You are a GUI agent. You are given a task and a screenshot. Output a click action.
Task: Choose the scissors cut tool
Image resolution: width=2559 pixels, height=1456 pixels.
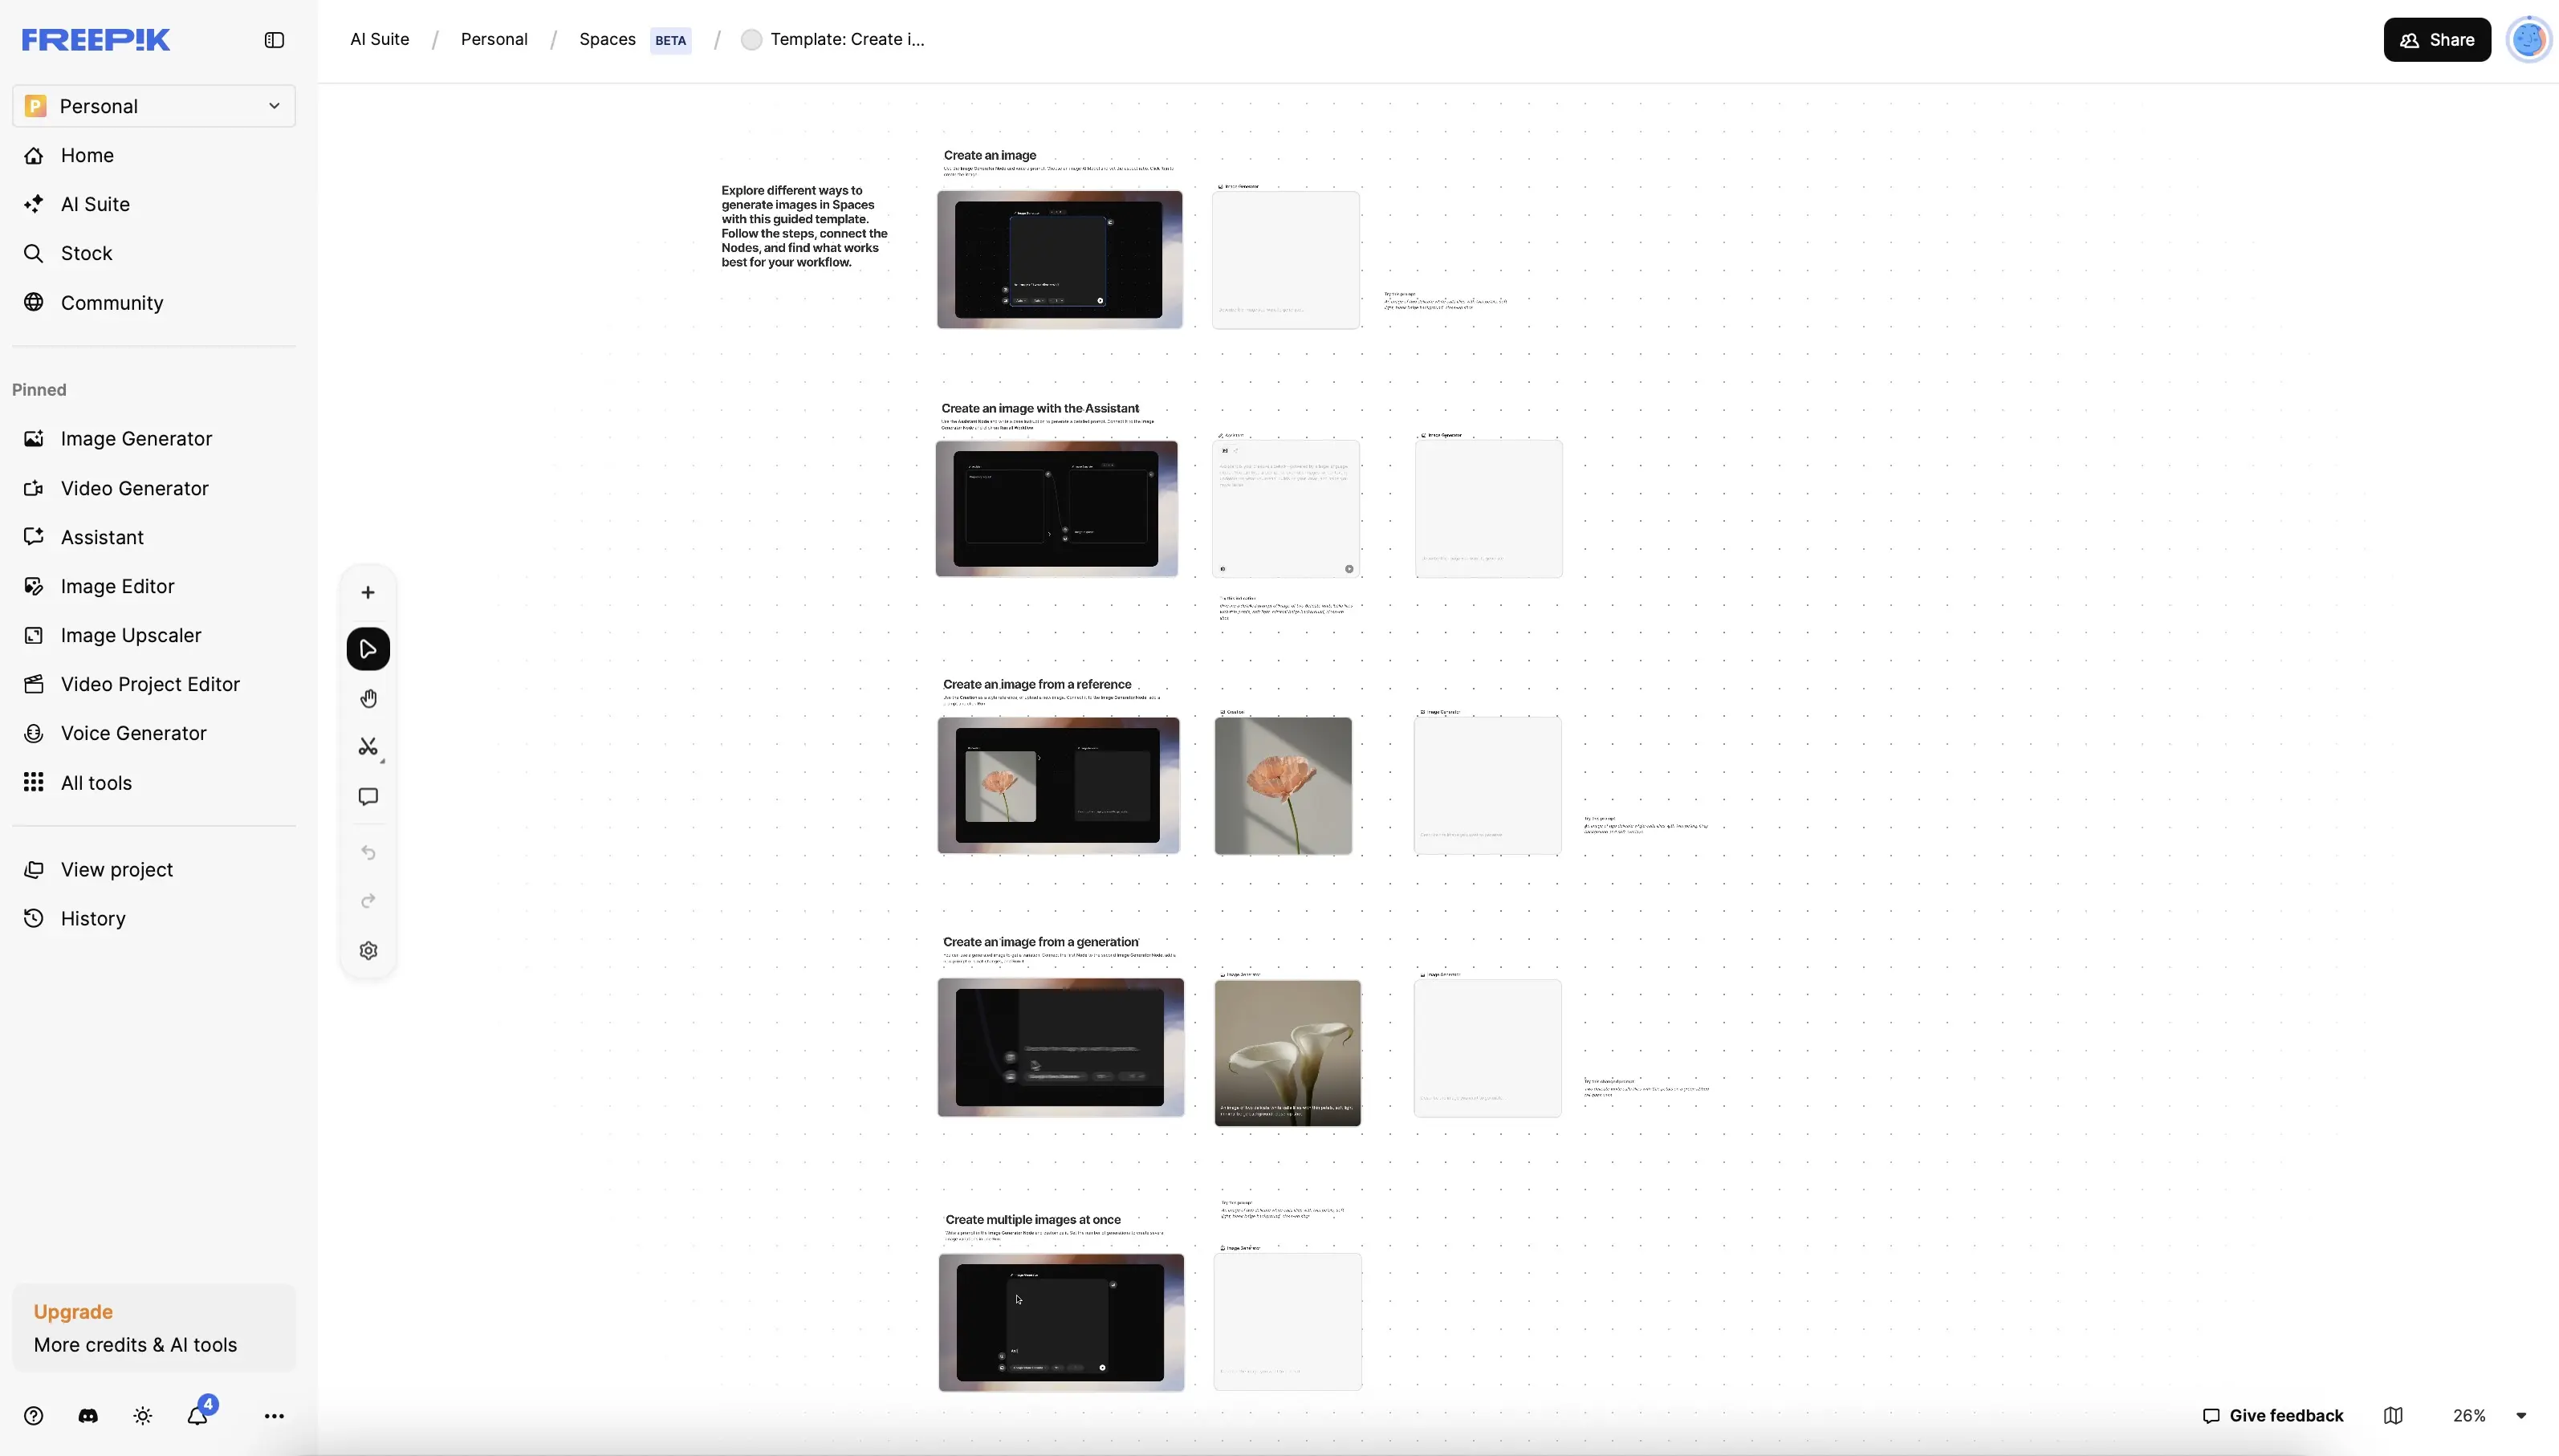pyautogui.click(x=368, y=747)
